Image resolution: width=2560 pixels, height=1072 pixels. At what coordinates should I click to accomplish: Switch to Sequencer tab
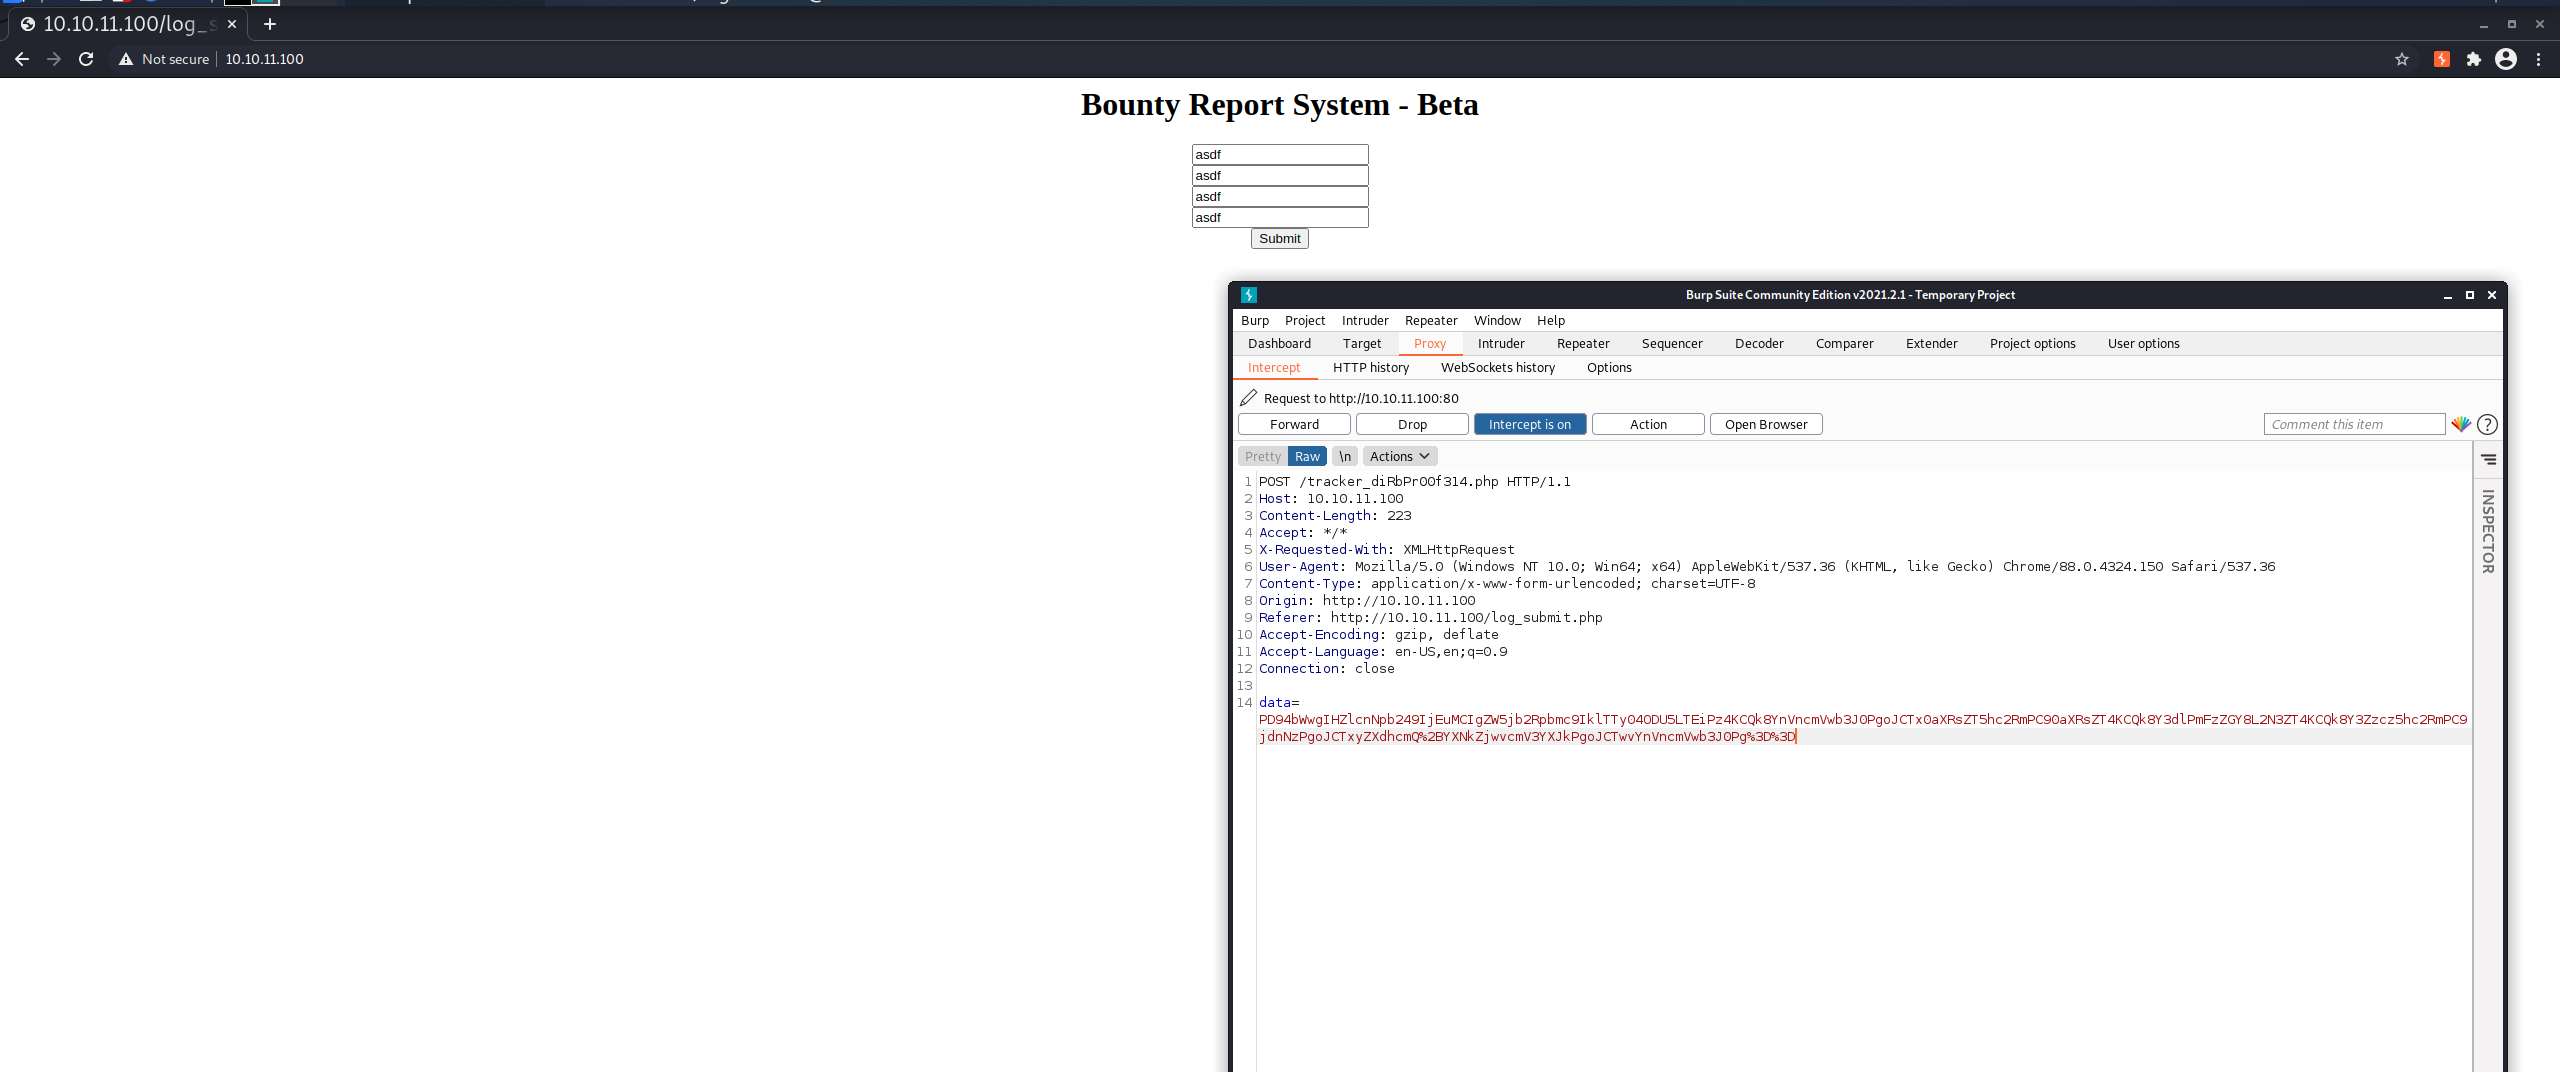tap(1672, 343)
